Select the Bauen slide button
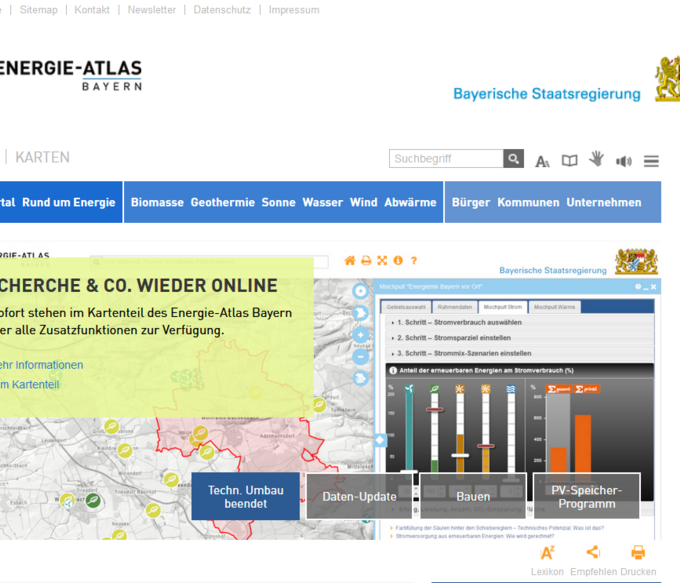The height and width of the screenshot is (583, 680). click(x=473, y=497)
